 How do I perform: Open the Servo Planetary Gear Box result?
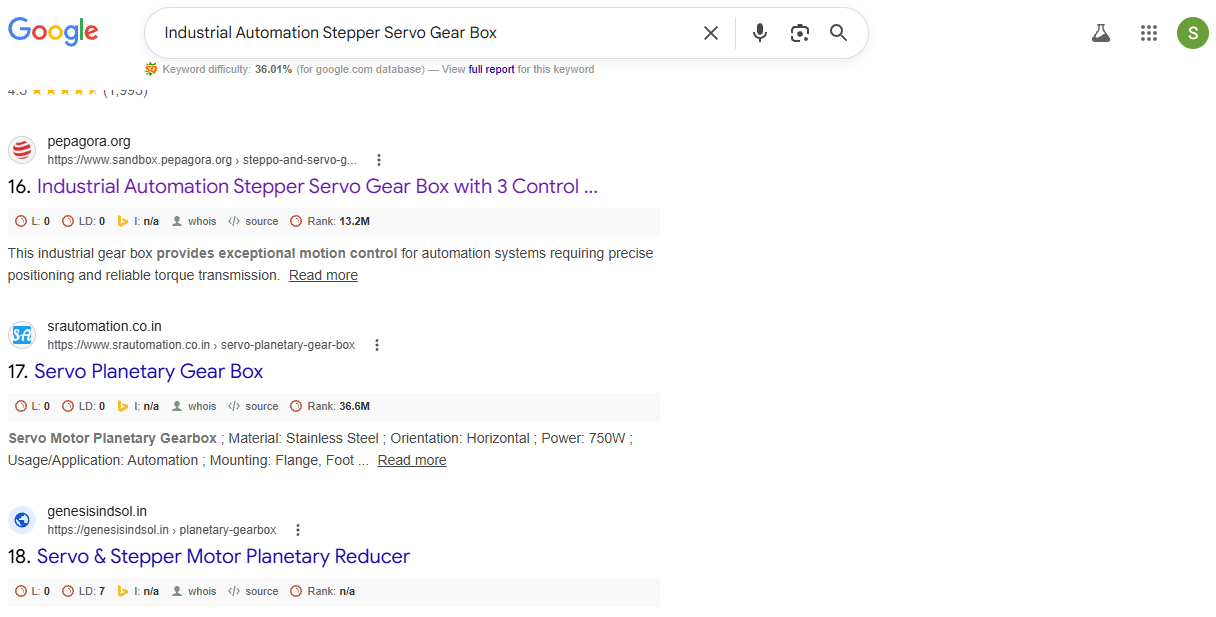pyautogui.click(x=148, y=372)
